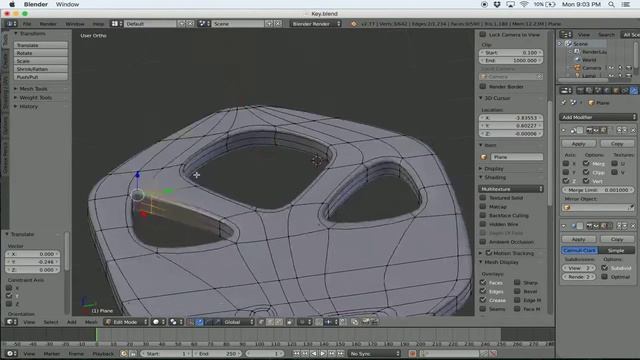Open the Add Modifier dropdown
The height and width of the screenshot is (360, 640).
coord(598,117)
